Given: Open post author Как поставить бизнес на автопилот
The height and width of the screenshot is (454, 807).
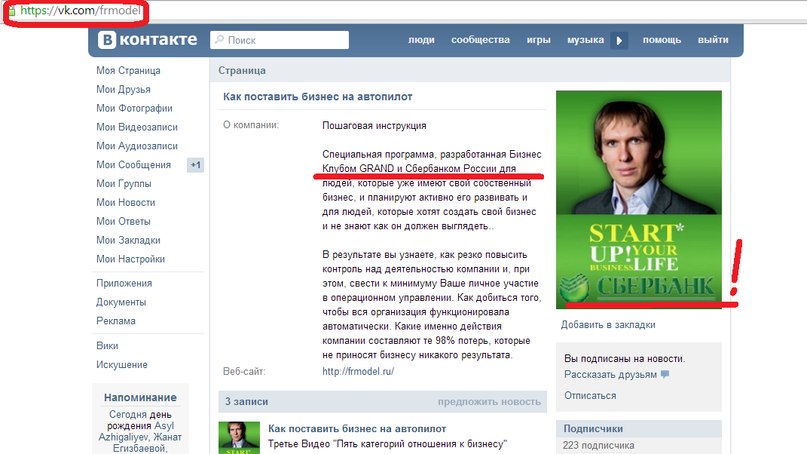Looking at the screenshot, I should coord(357,428).
